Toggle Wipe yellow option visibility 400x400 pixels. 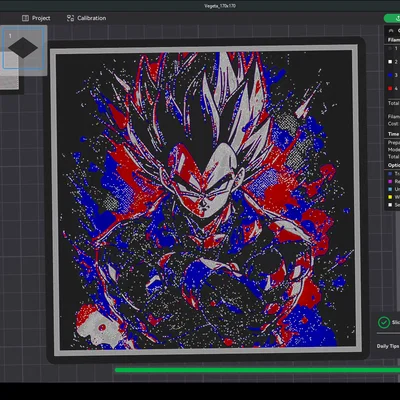(390, 197)
